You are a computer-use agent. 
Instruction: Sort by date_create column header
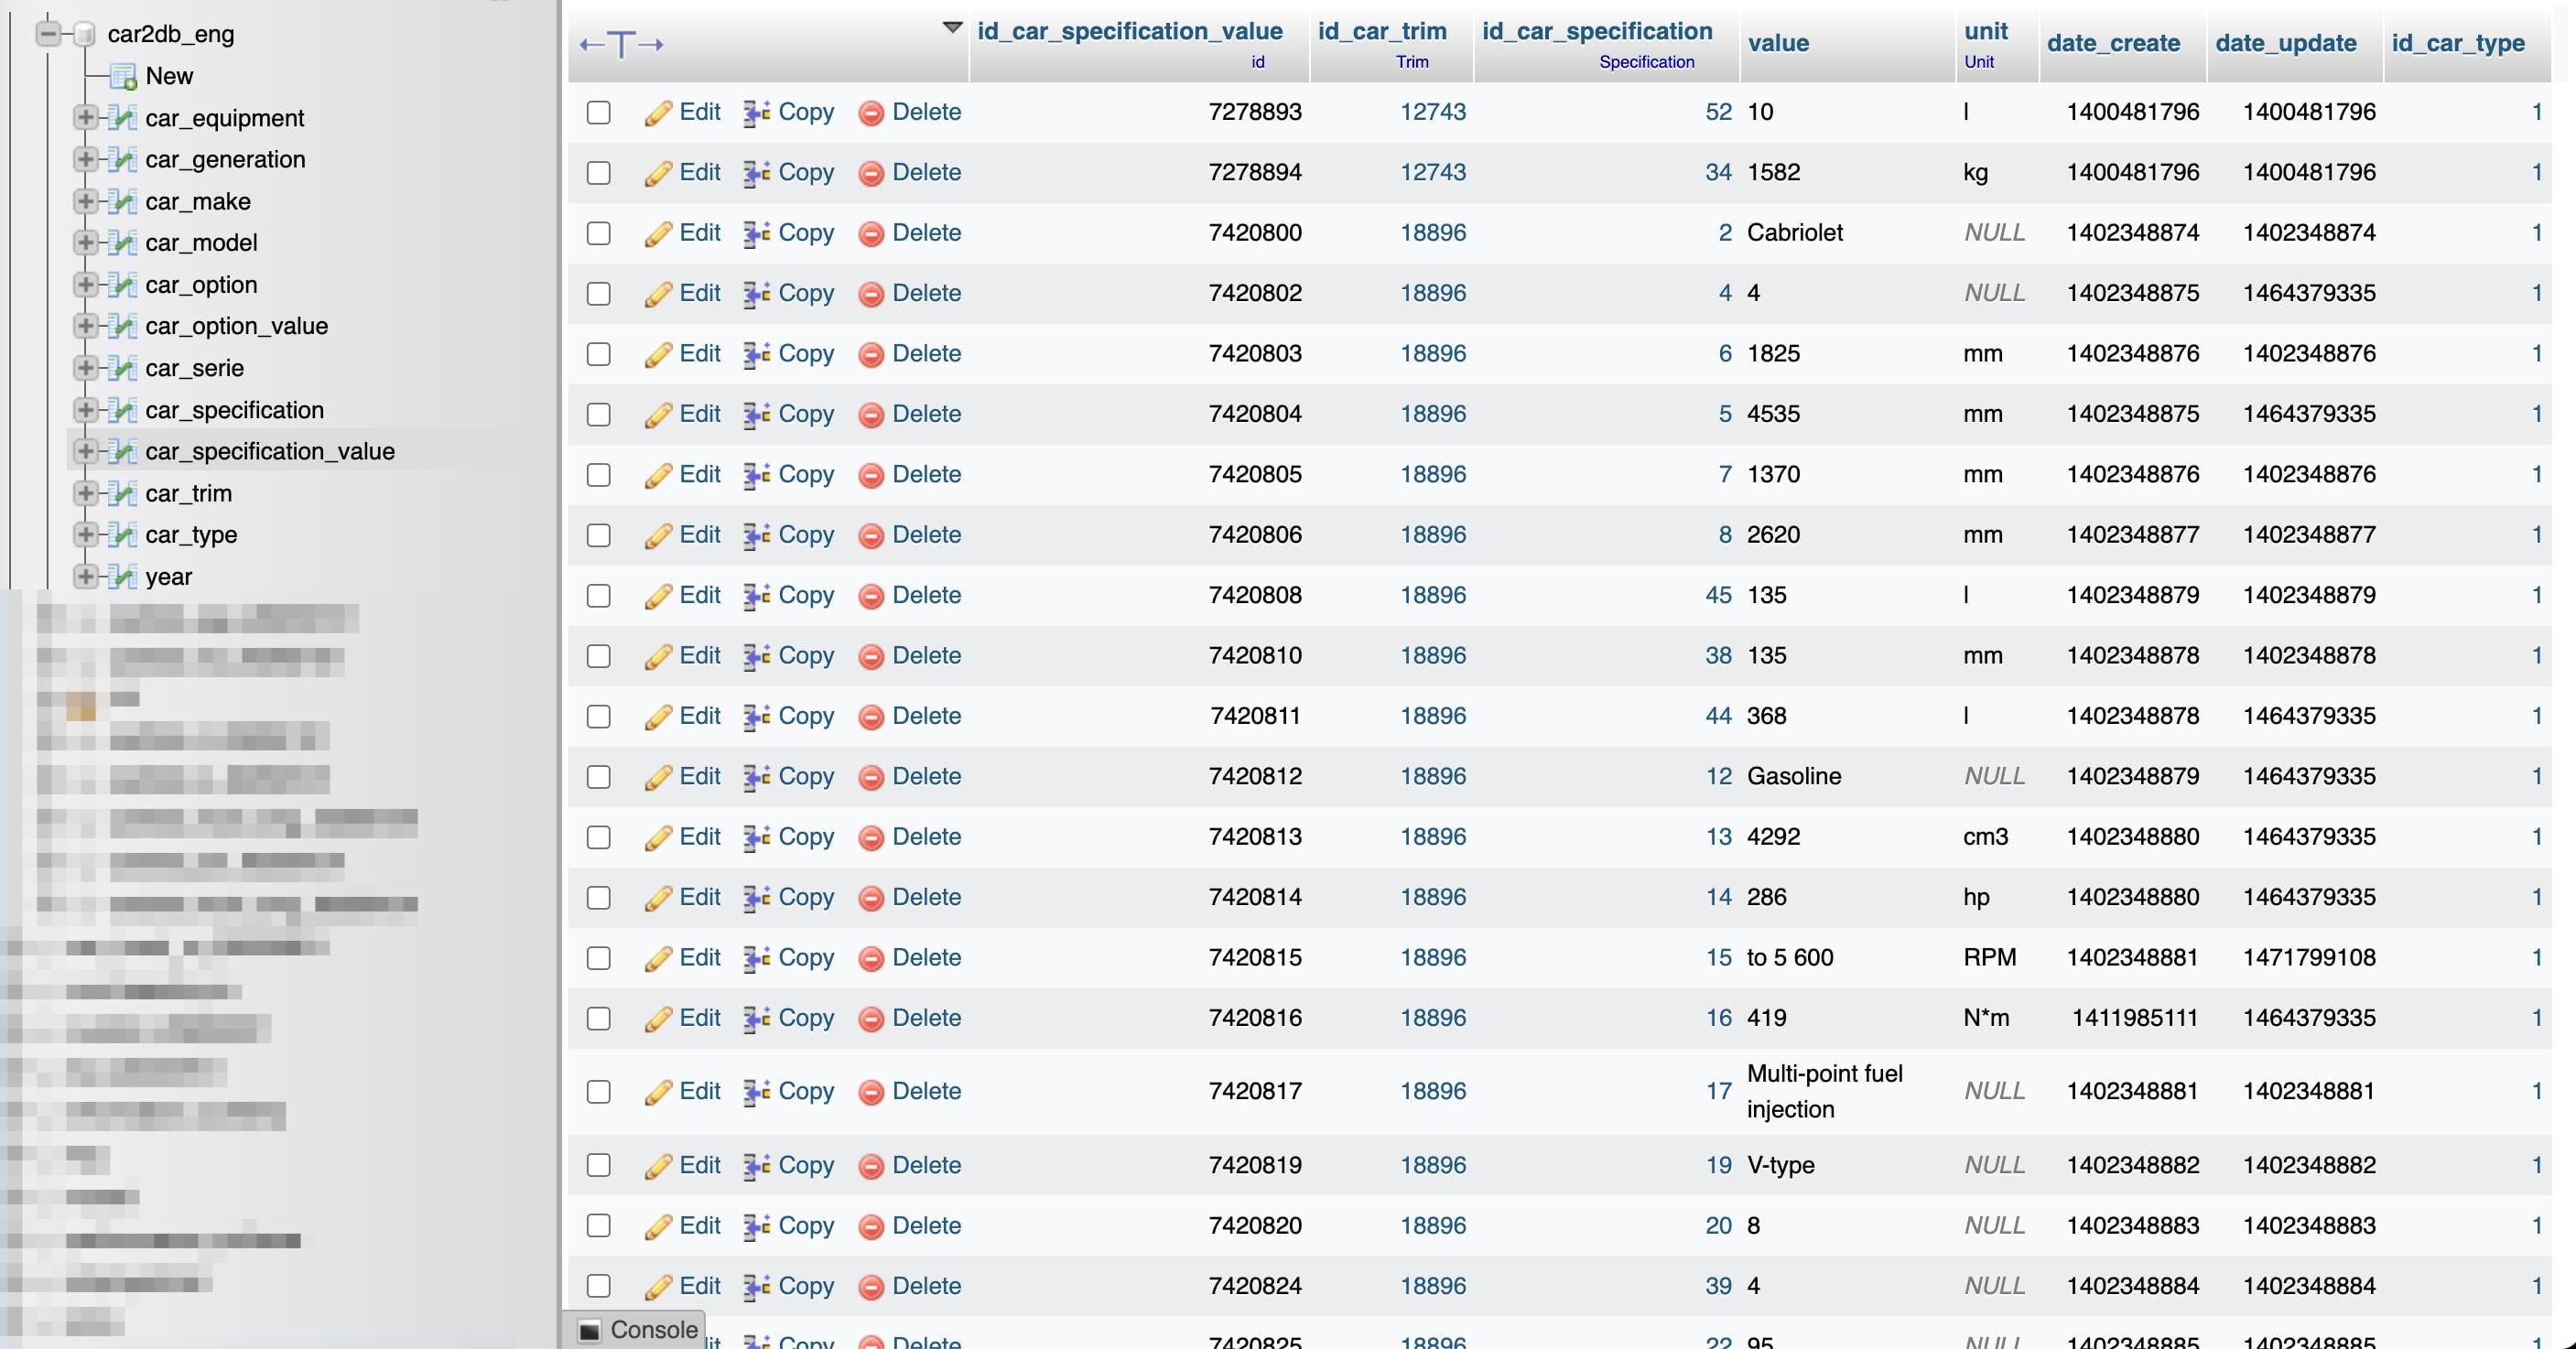click(x=2113, y=43)
